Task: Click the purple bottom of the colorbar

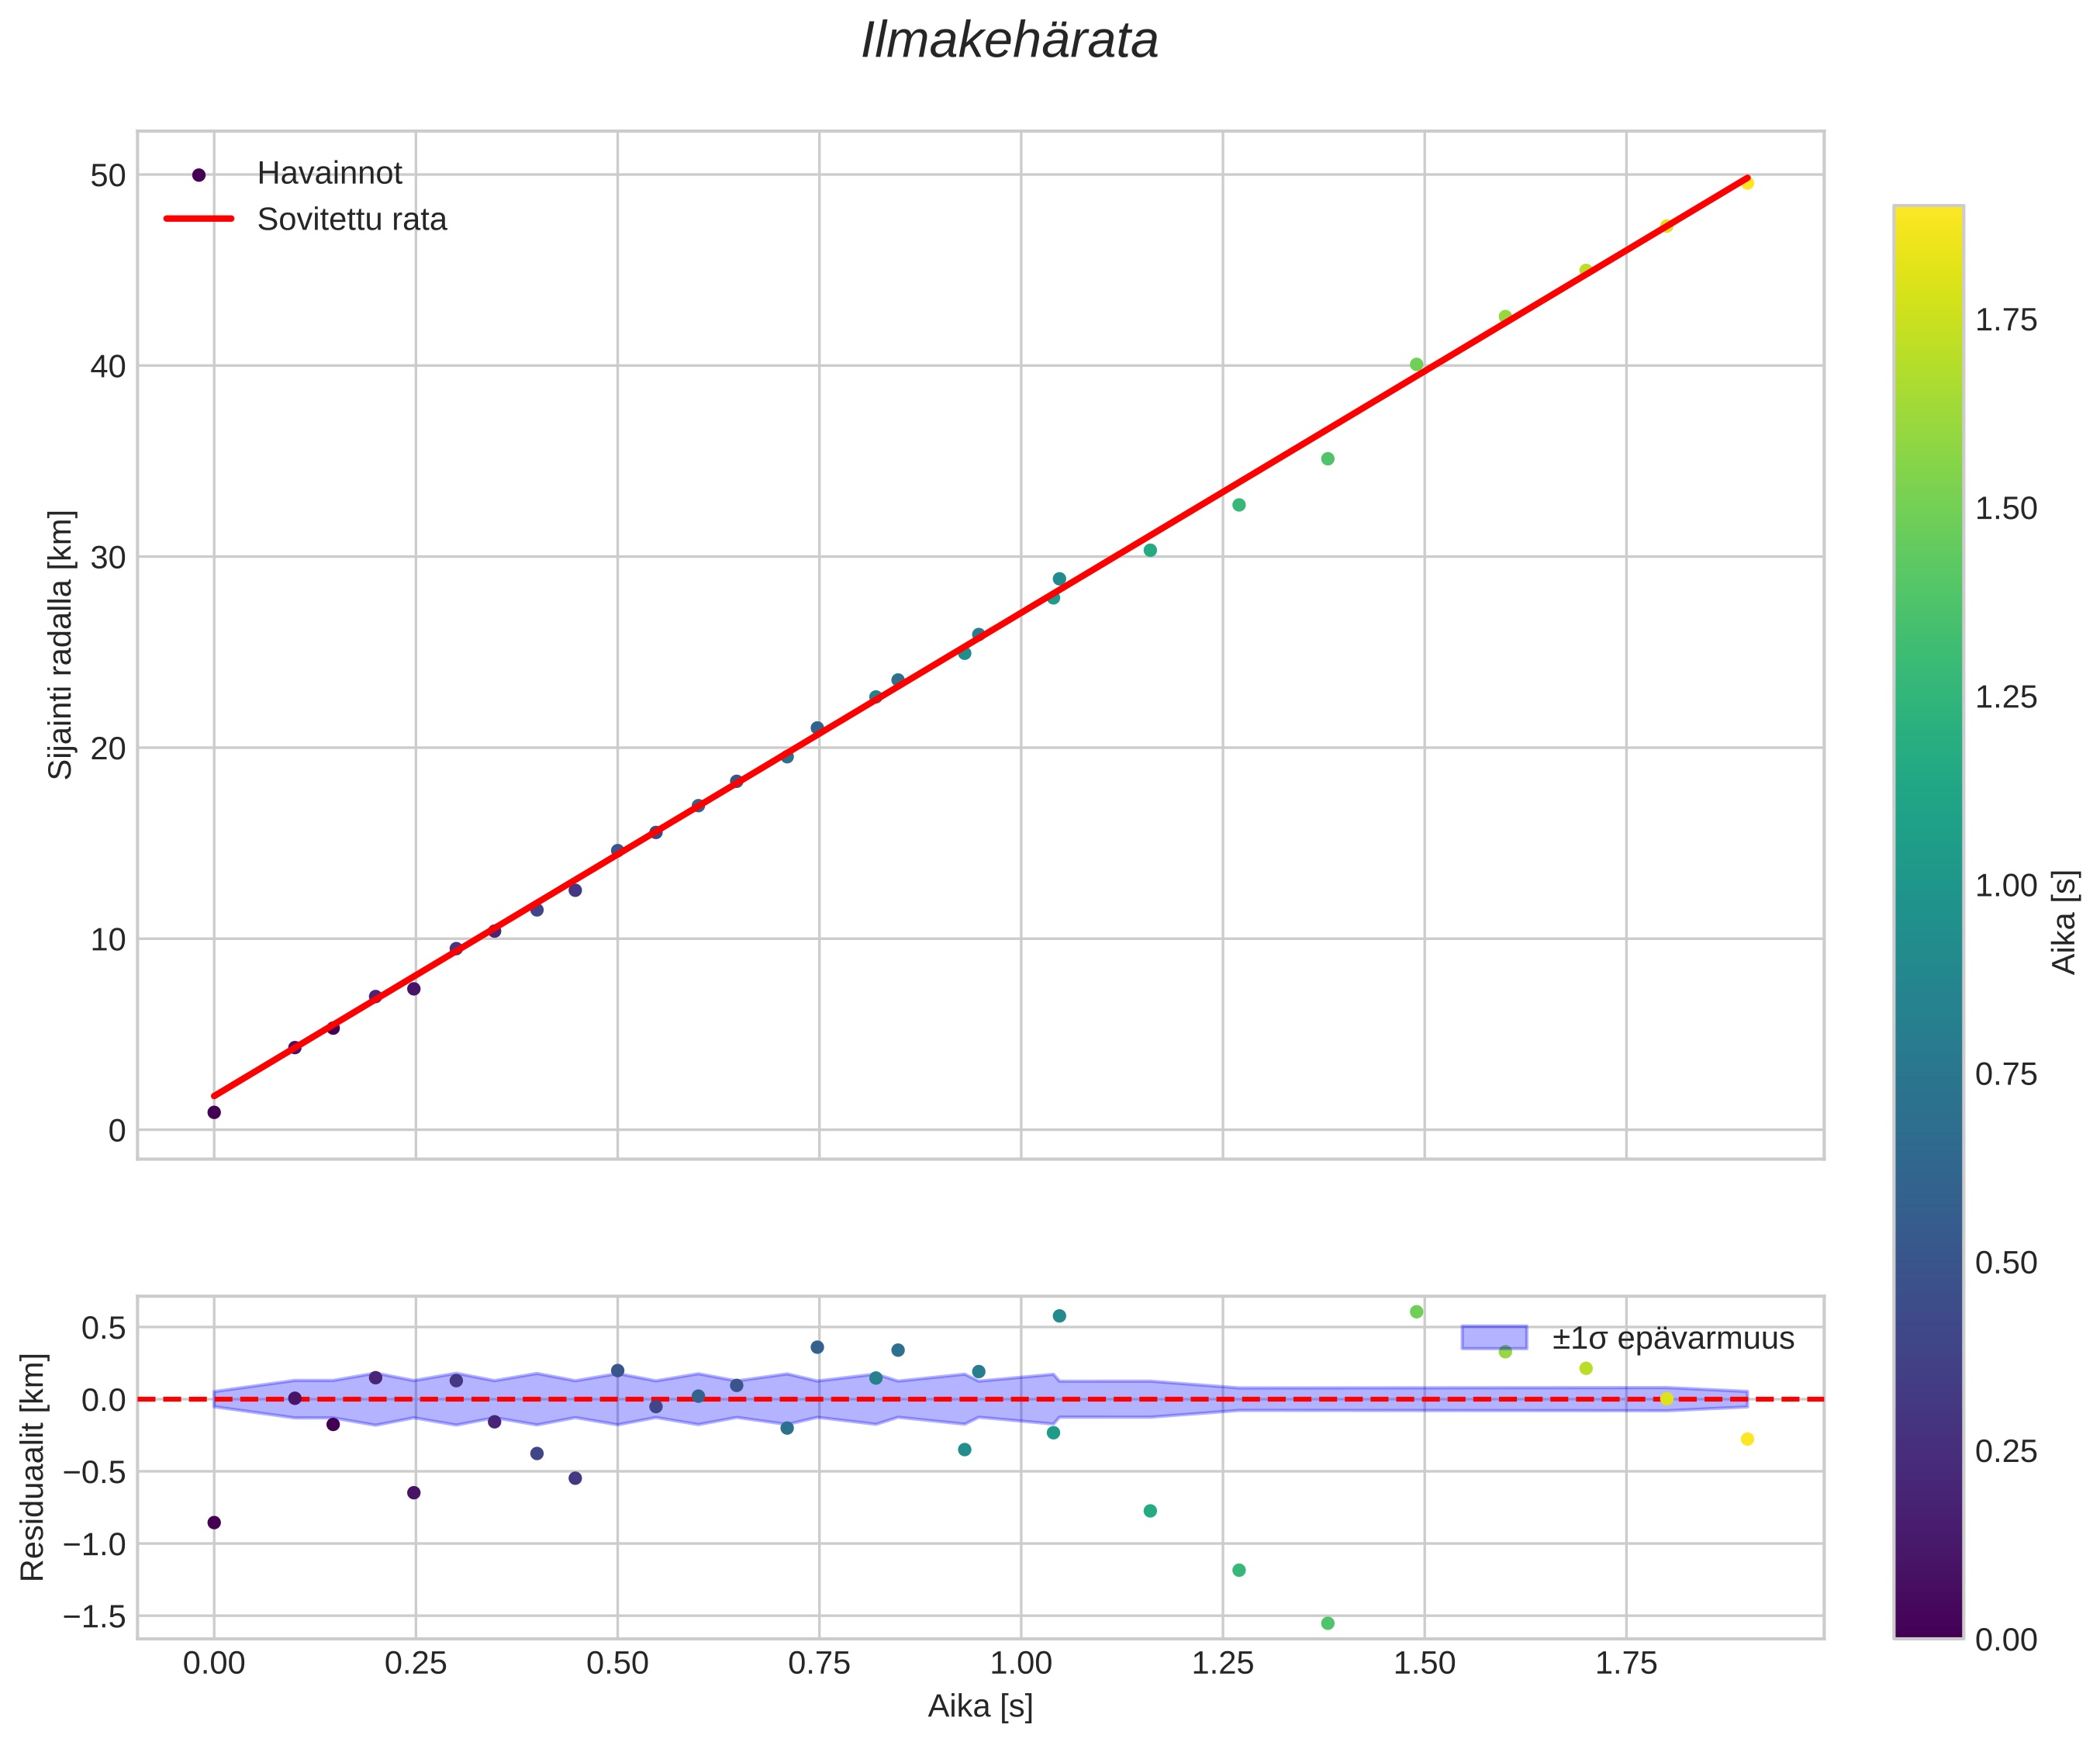Action: coord(1928,1626)
